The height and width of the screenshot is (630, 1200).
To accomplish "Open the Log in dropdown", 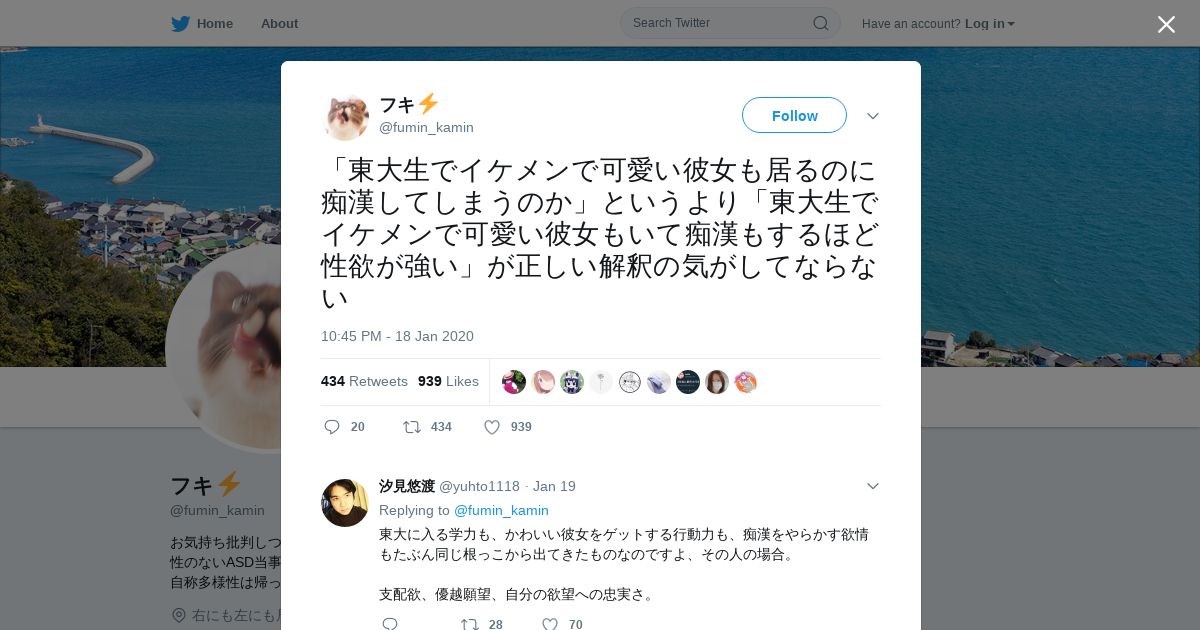I will click(x=990, y=24).
